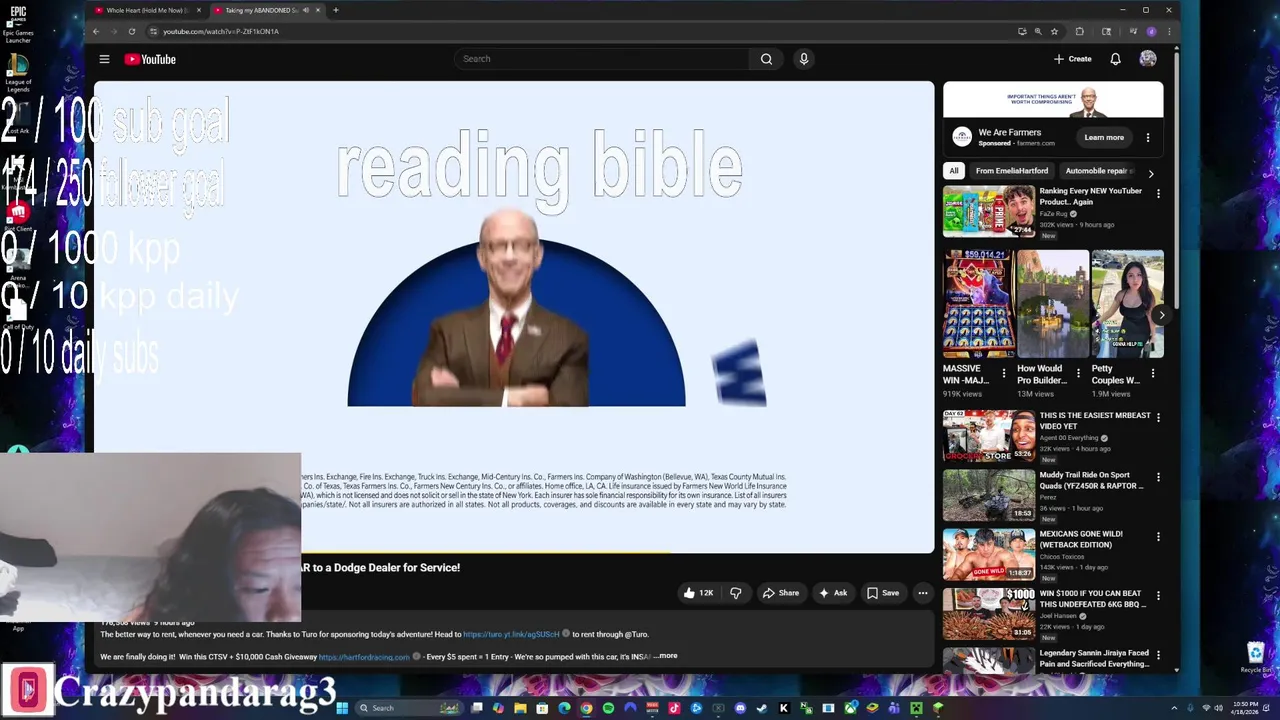Open options for 'MEXICANS GONE WILD' video
Image resolution: width=1280 pixels, height=720 pixels.
point(1158,537)
